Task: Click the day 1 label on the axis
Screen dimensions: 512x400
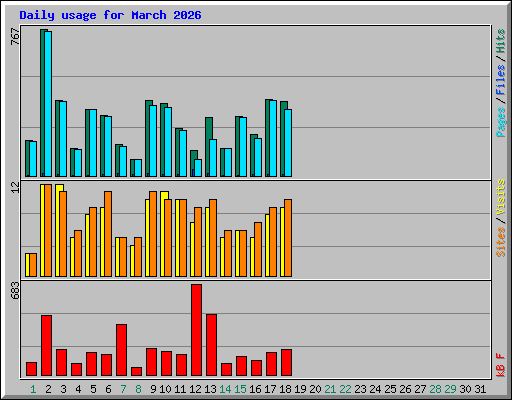Action: (33, 389)
